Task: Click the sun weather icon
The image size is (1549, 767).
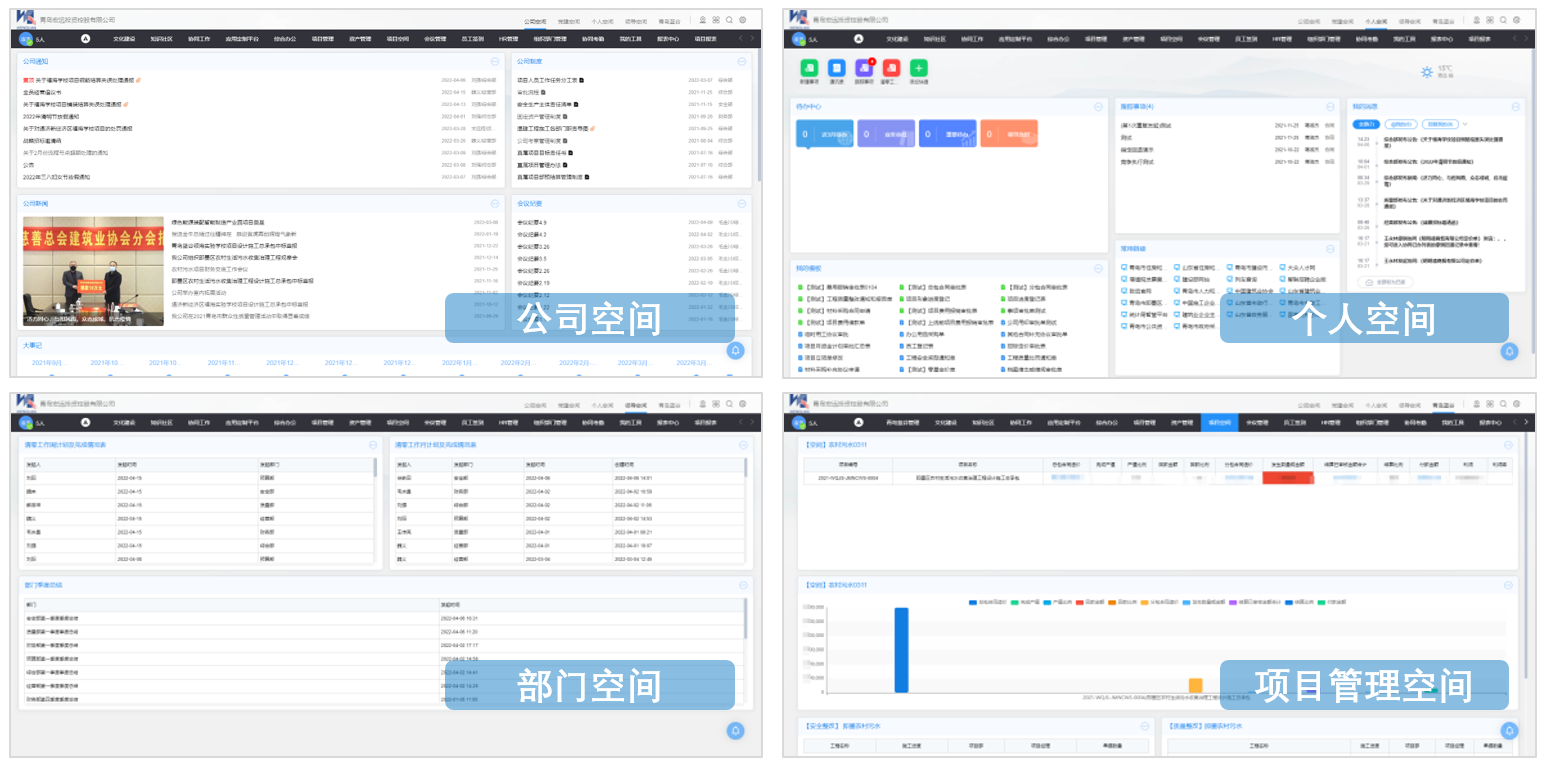Action: coord(1426,72)
